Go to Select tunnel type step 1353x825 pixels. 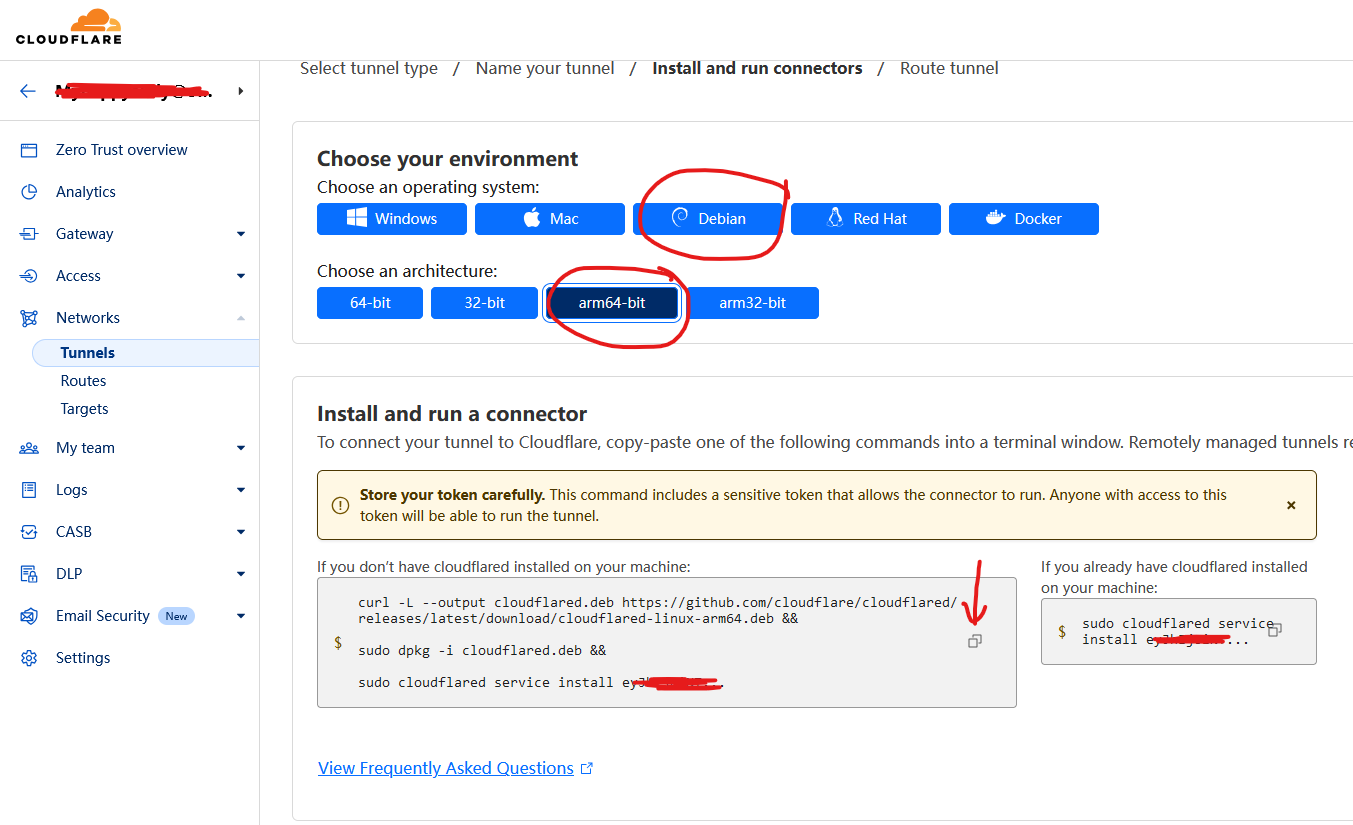369,68
